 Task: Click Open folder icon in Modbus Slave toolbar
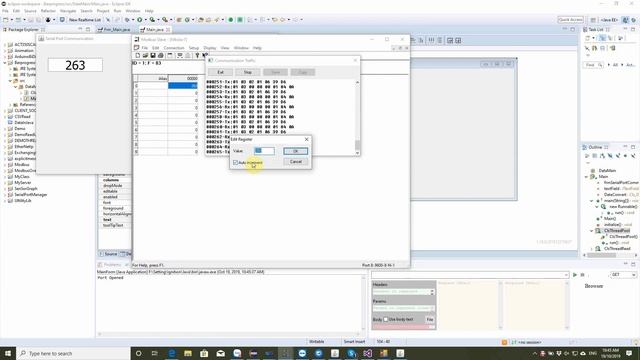pyautogui.click(x=145, y=56)
